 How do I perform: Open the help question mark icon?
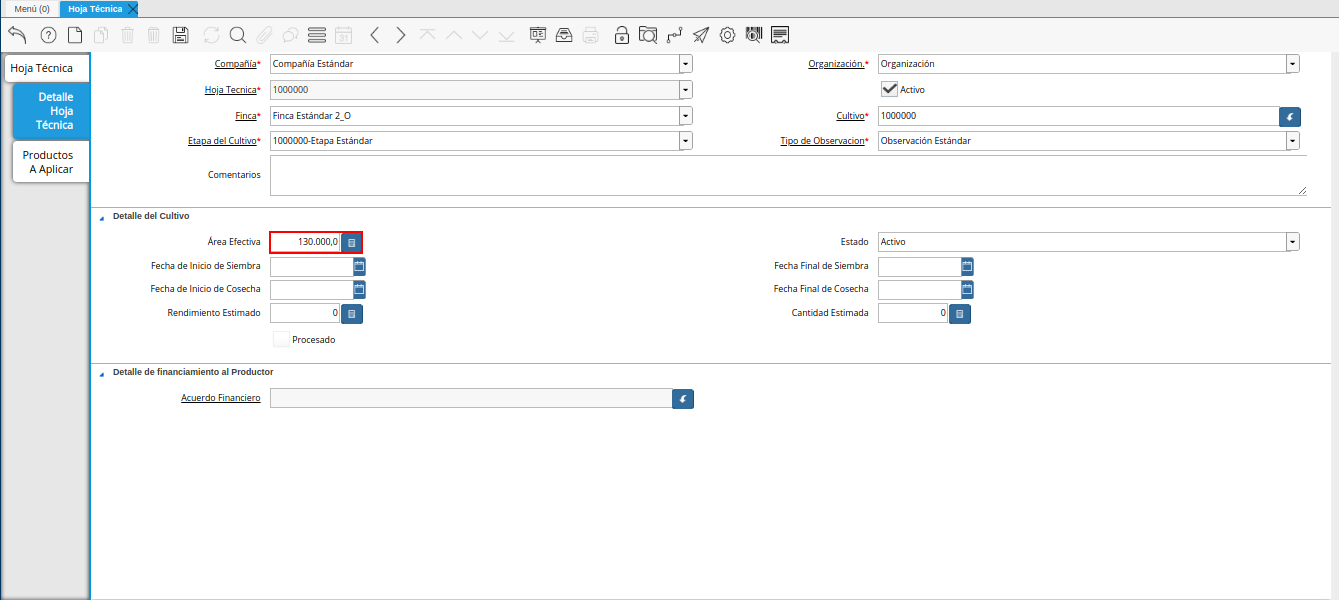click(48, 35)
